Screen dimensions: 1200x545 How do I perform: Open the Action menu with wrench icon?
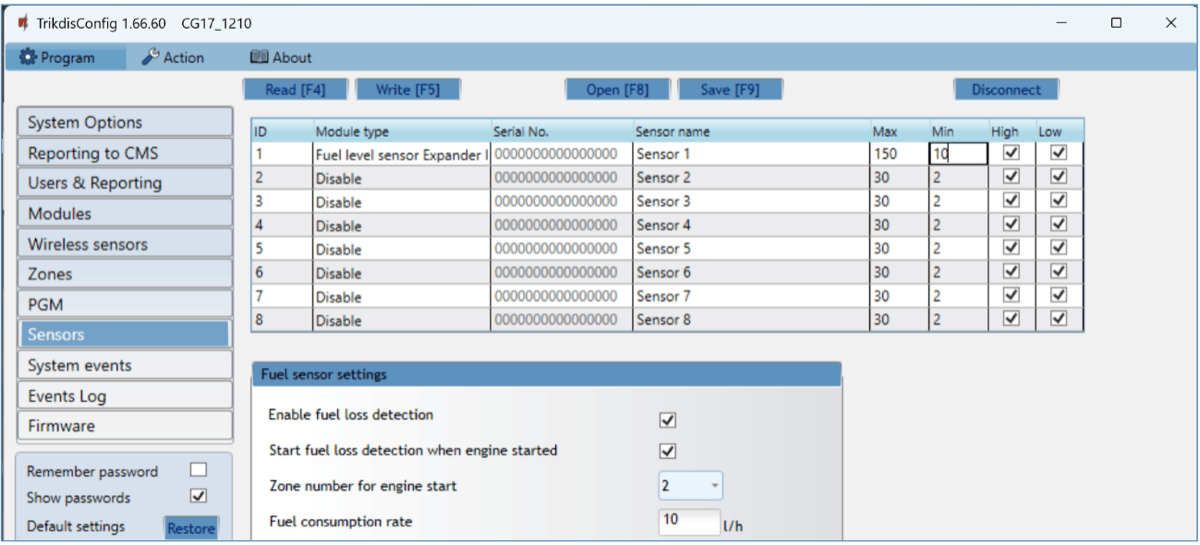click(x=172, y=58)
